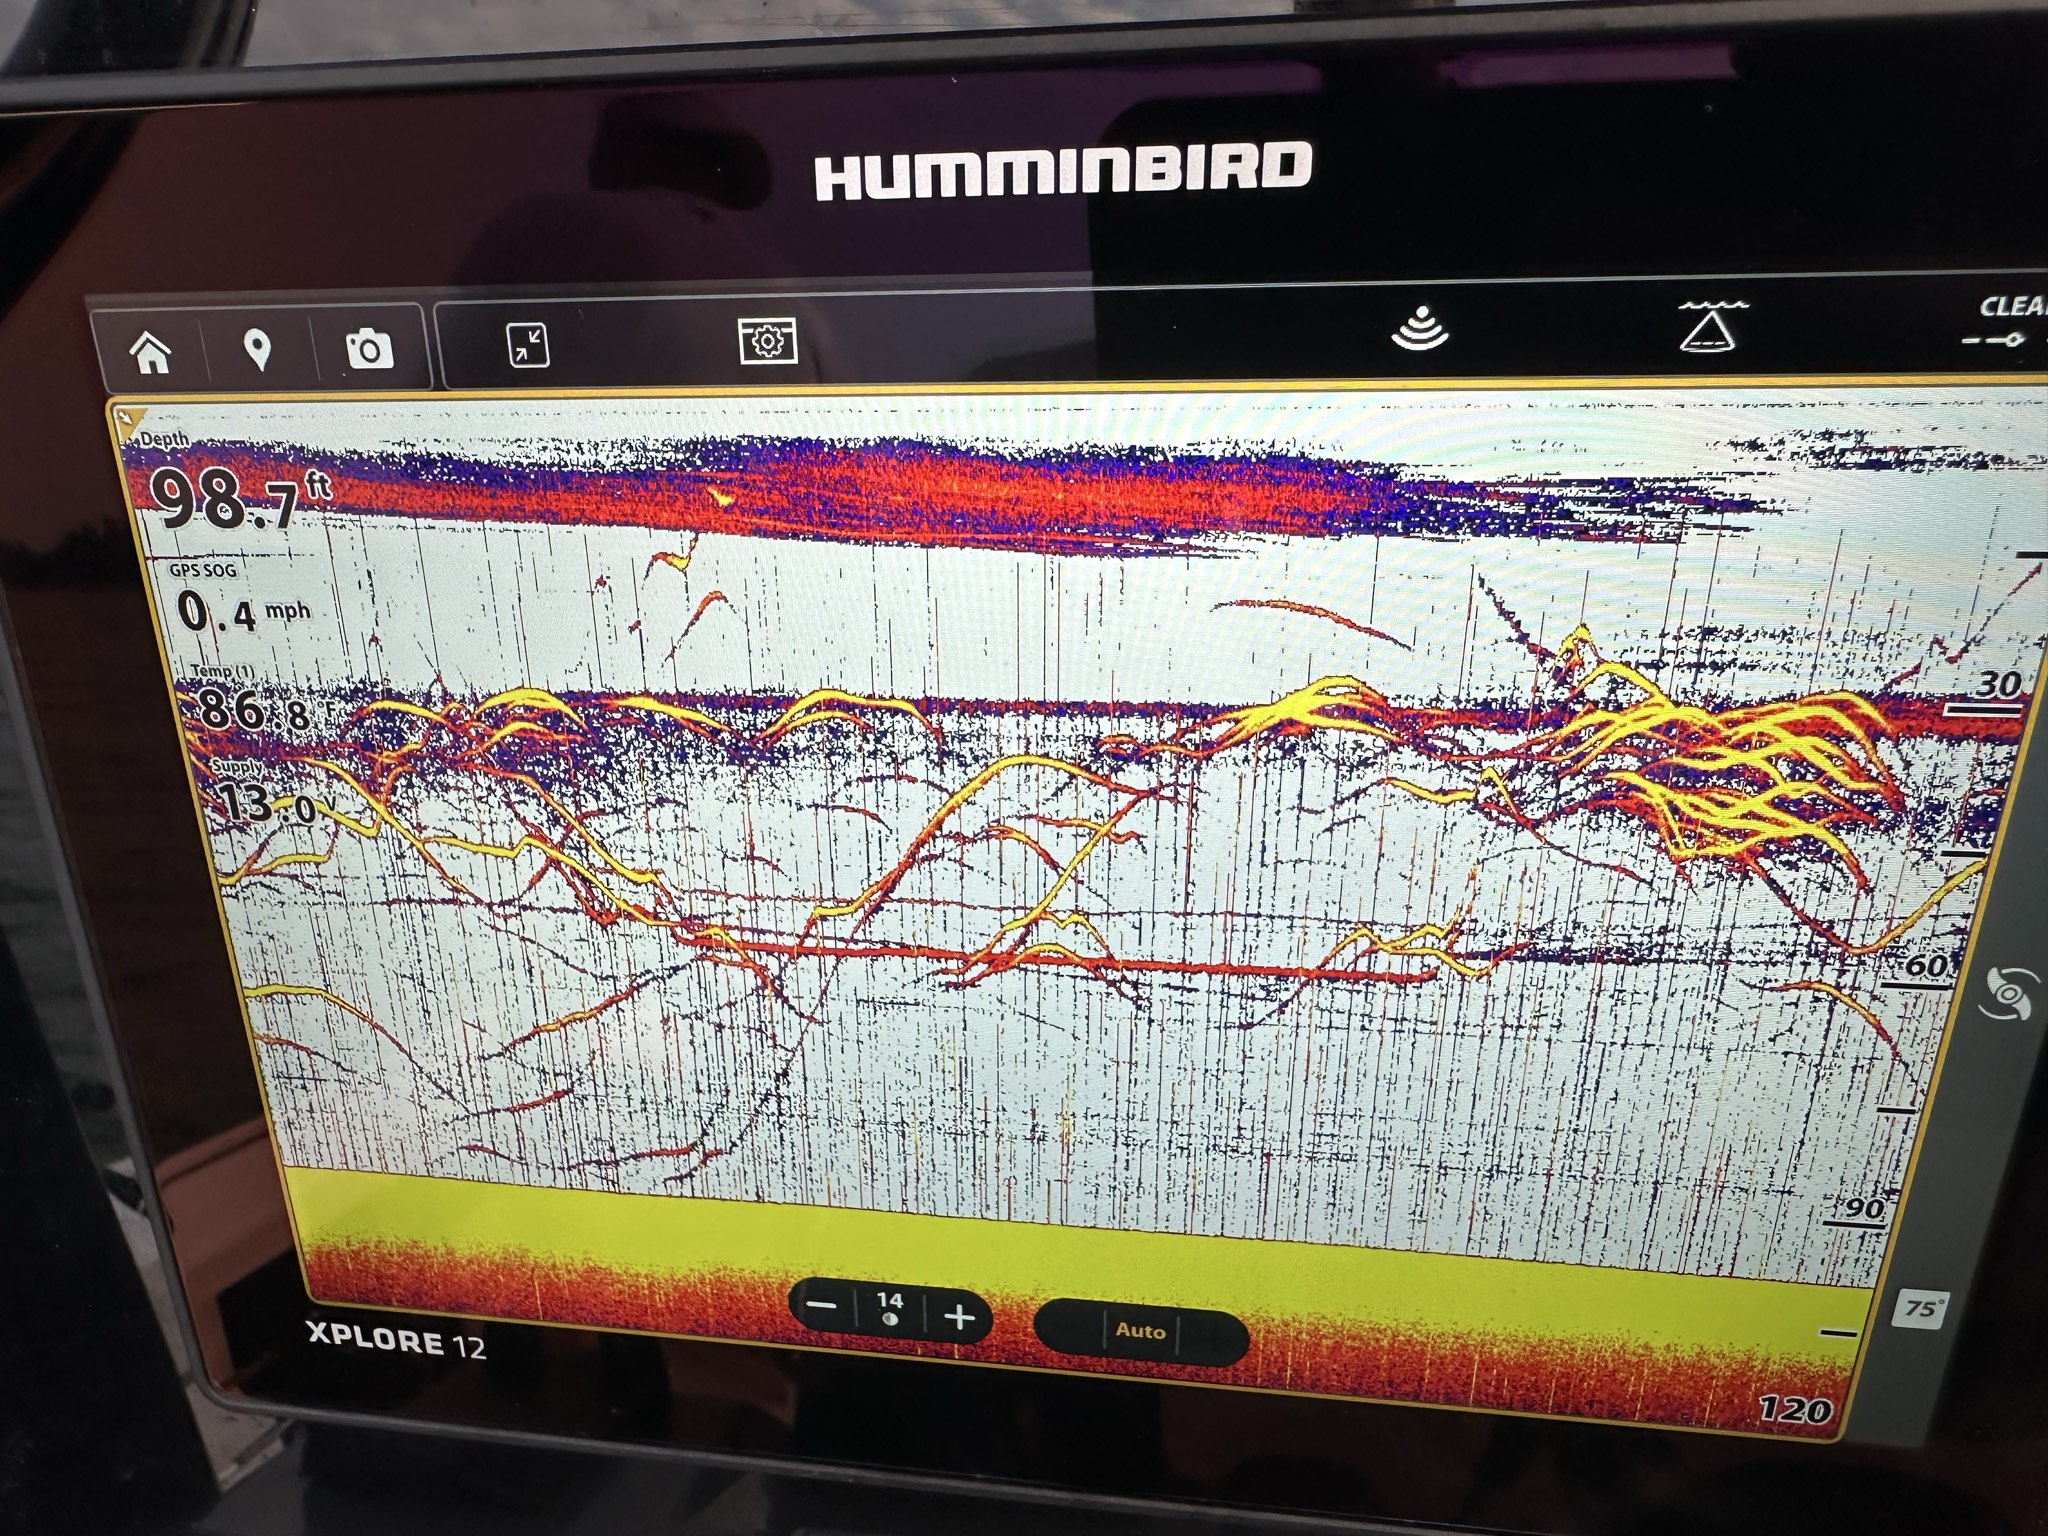Mark a waypoint with the pin icon
This screenshot has height=1536, width=2048.
click(x=258, y=350)
